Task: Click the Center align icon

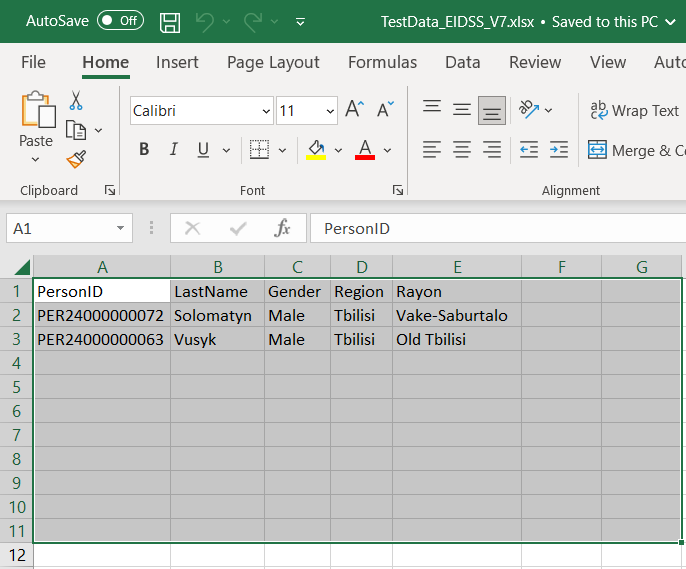Action: point(462,150)
